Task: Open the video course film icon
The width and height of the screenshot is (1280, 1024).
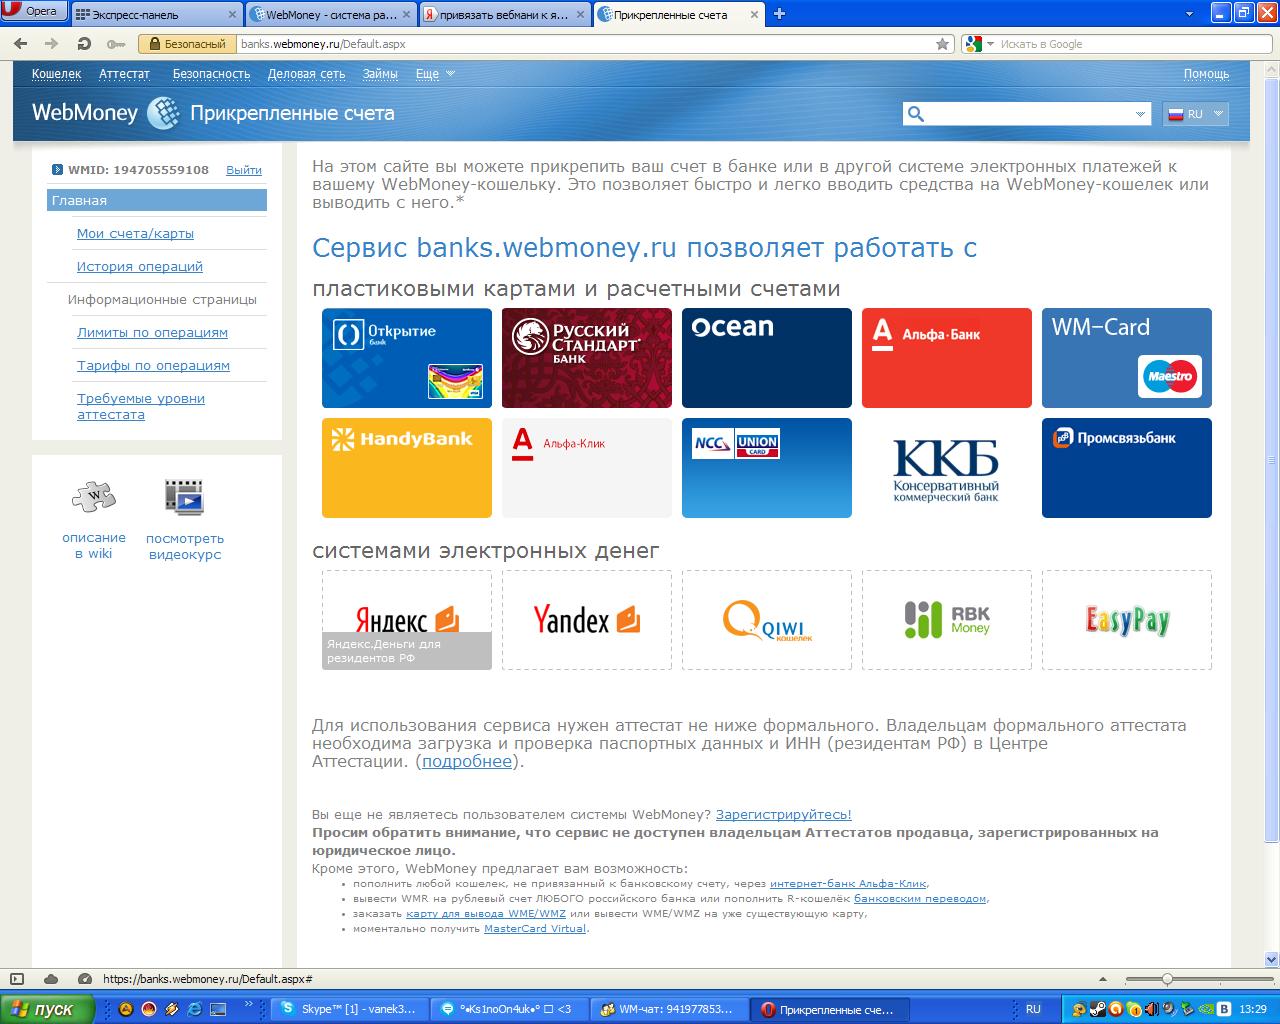Action: point(185,497)
